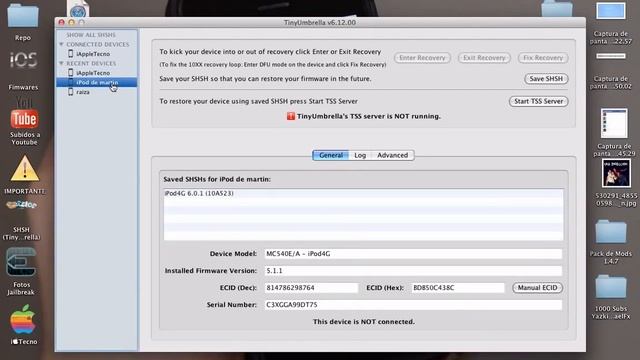This screenshot has width=640, height=360.
Task: Switch to the Log tab
Action: (x=360, y=155)
